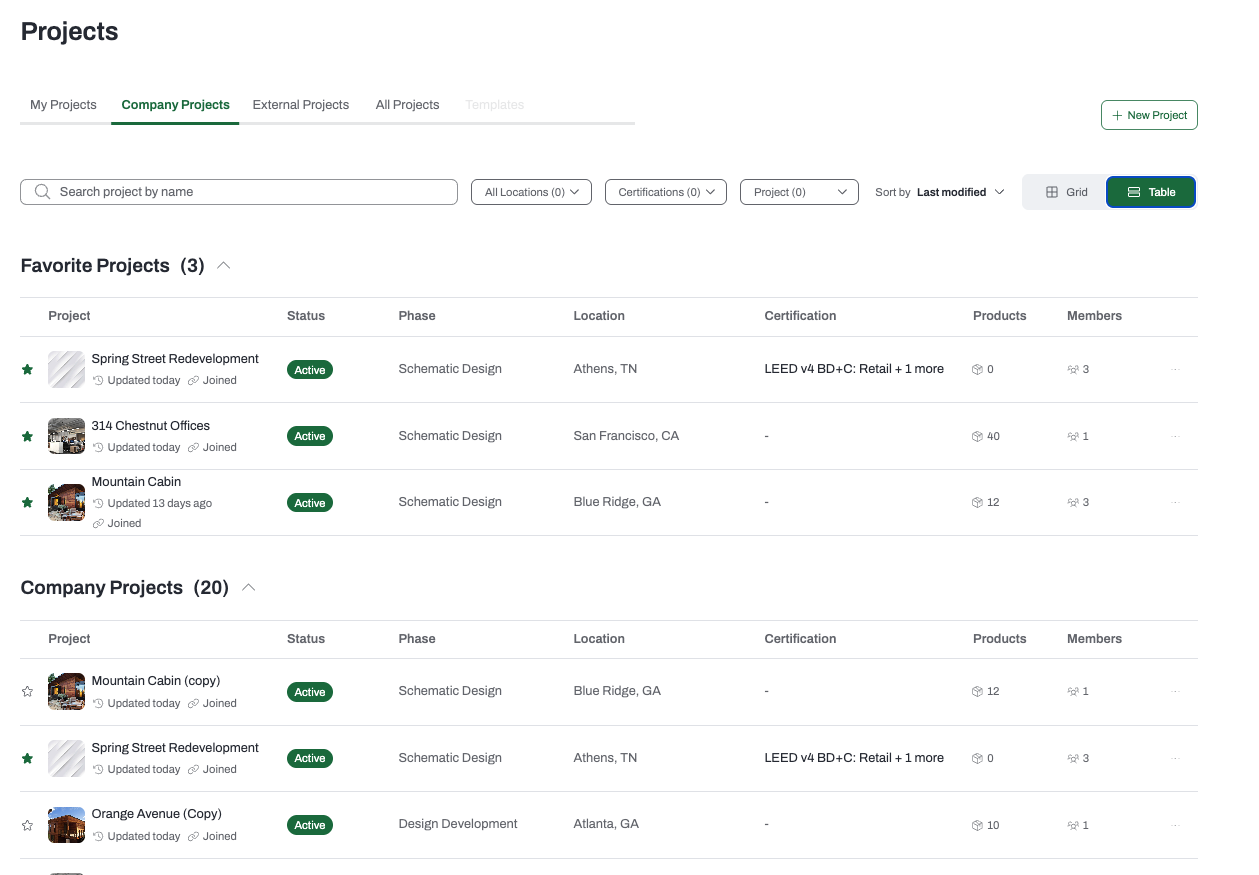1259x875 pixels.
Task: Select the Table view button
Action: (1151, 192)
